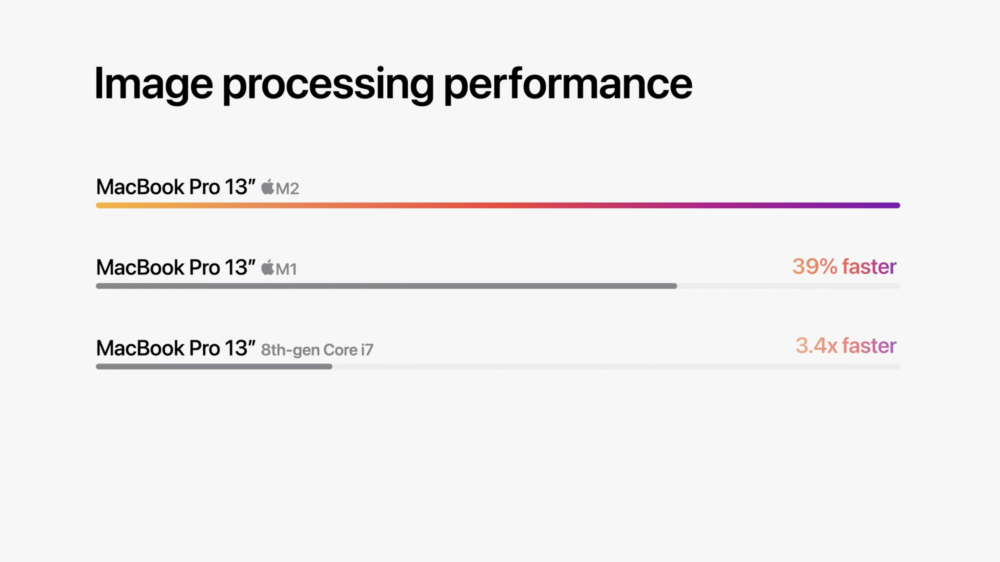Click the filled gray Core i7 bar
The height and width of the screenshot is (562, 1000).
[214, 366]
